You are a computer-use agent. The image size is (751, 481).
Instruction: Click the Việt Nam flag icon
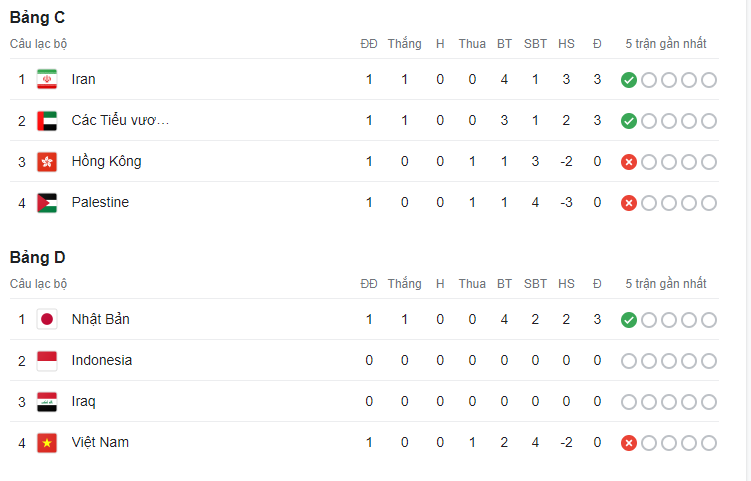pos(47,443)
